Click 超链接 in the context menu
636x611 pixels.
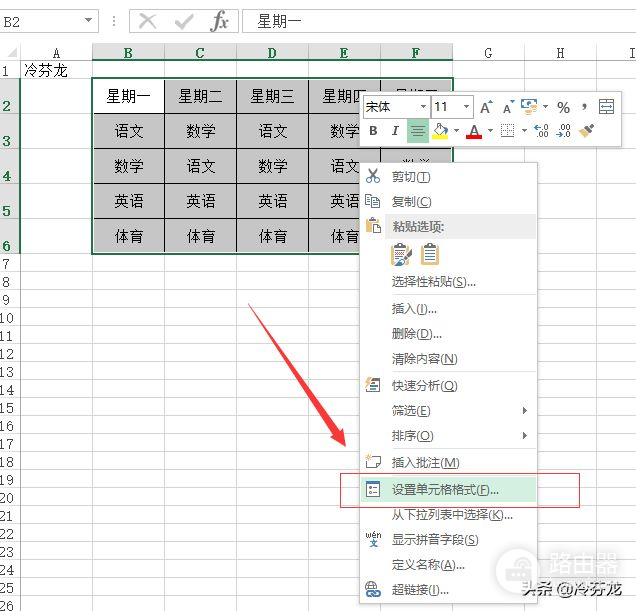pyautogui.click(x=414, y=590)
